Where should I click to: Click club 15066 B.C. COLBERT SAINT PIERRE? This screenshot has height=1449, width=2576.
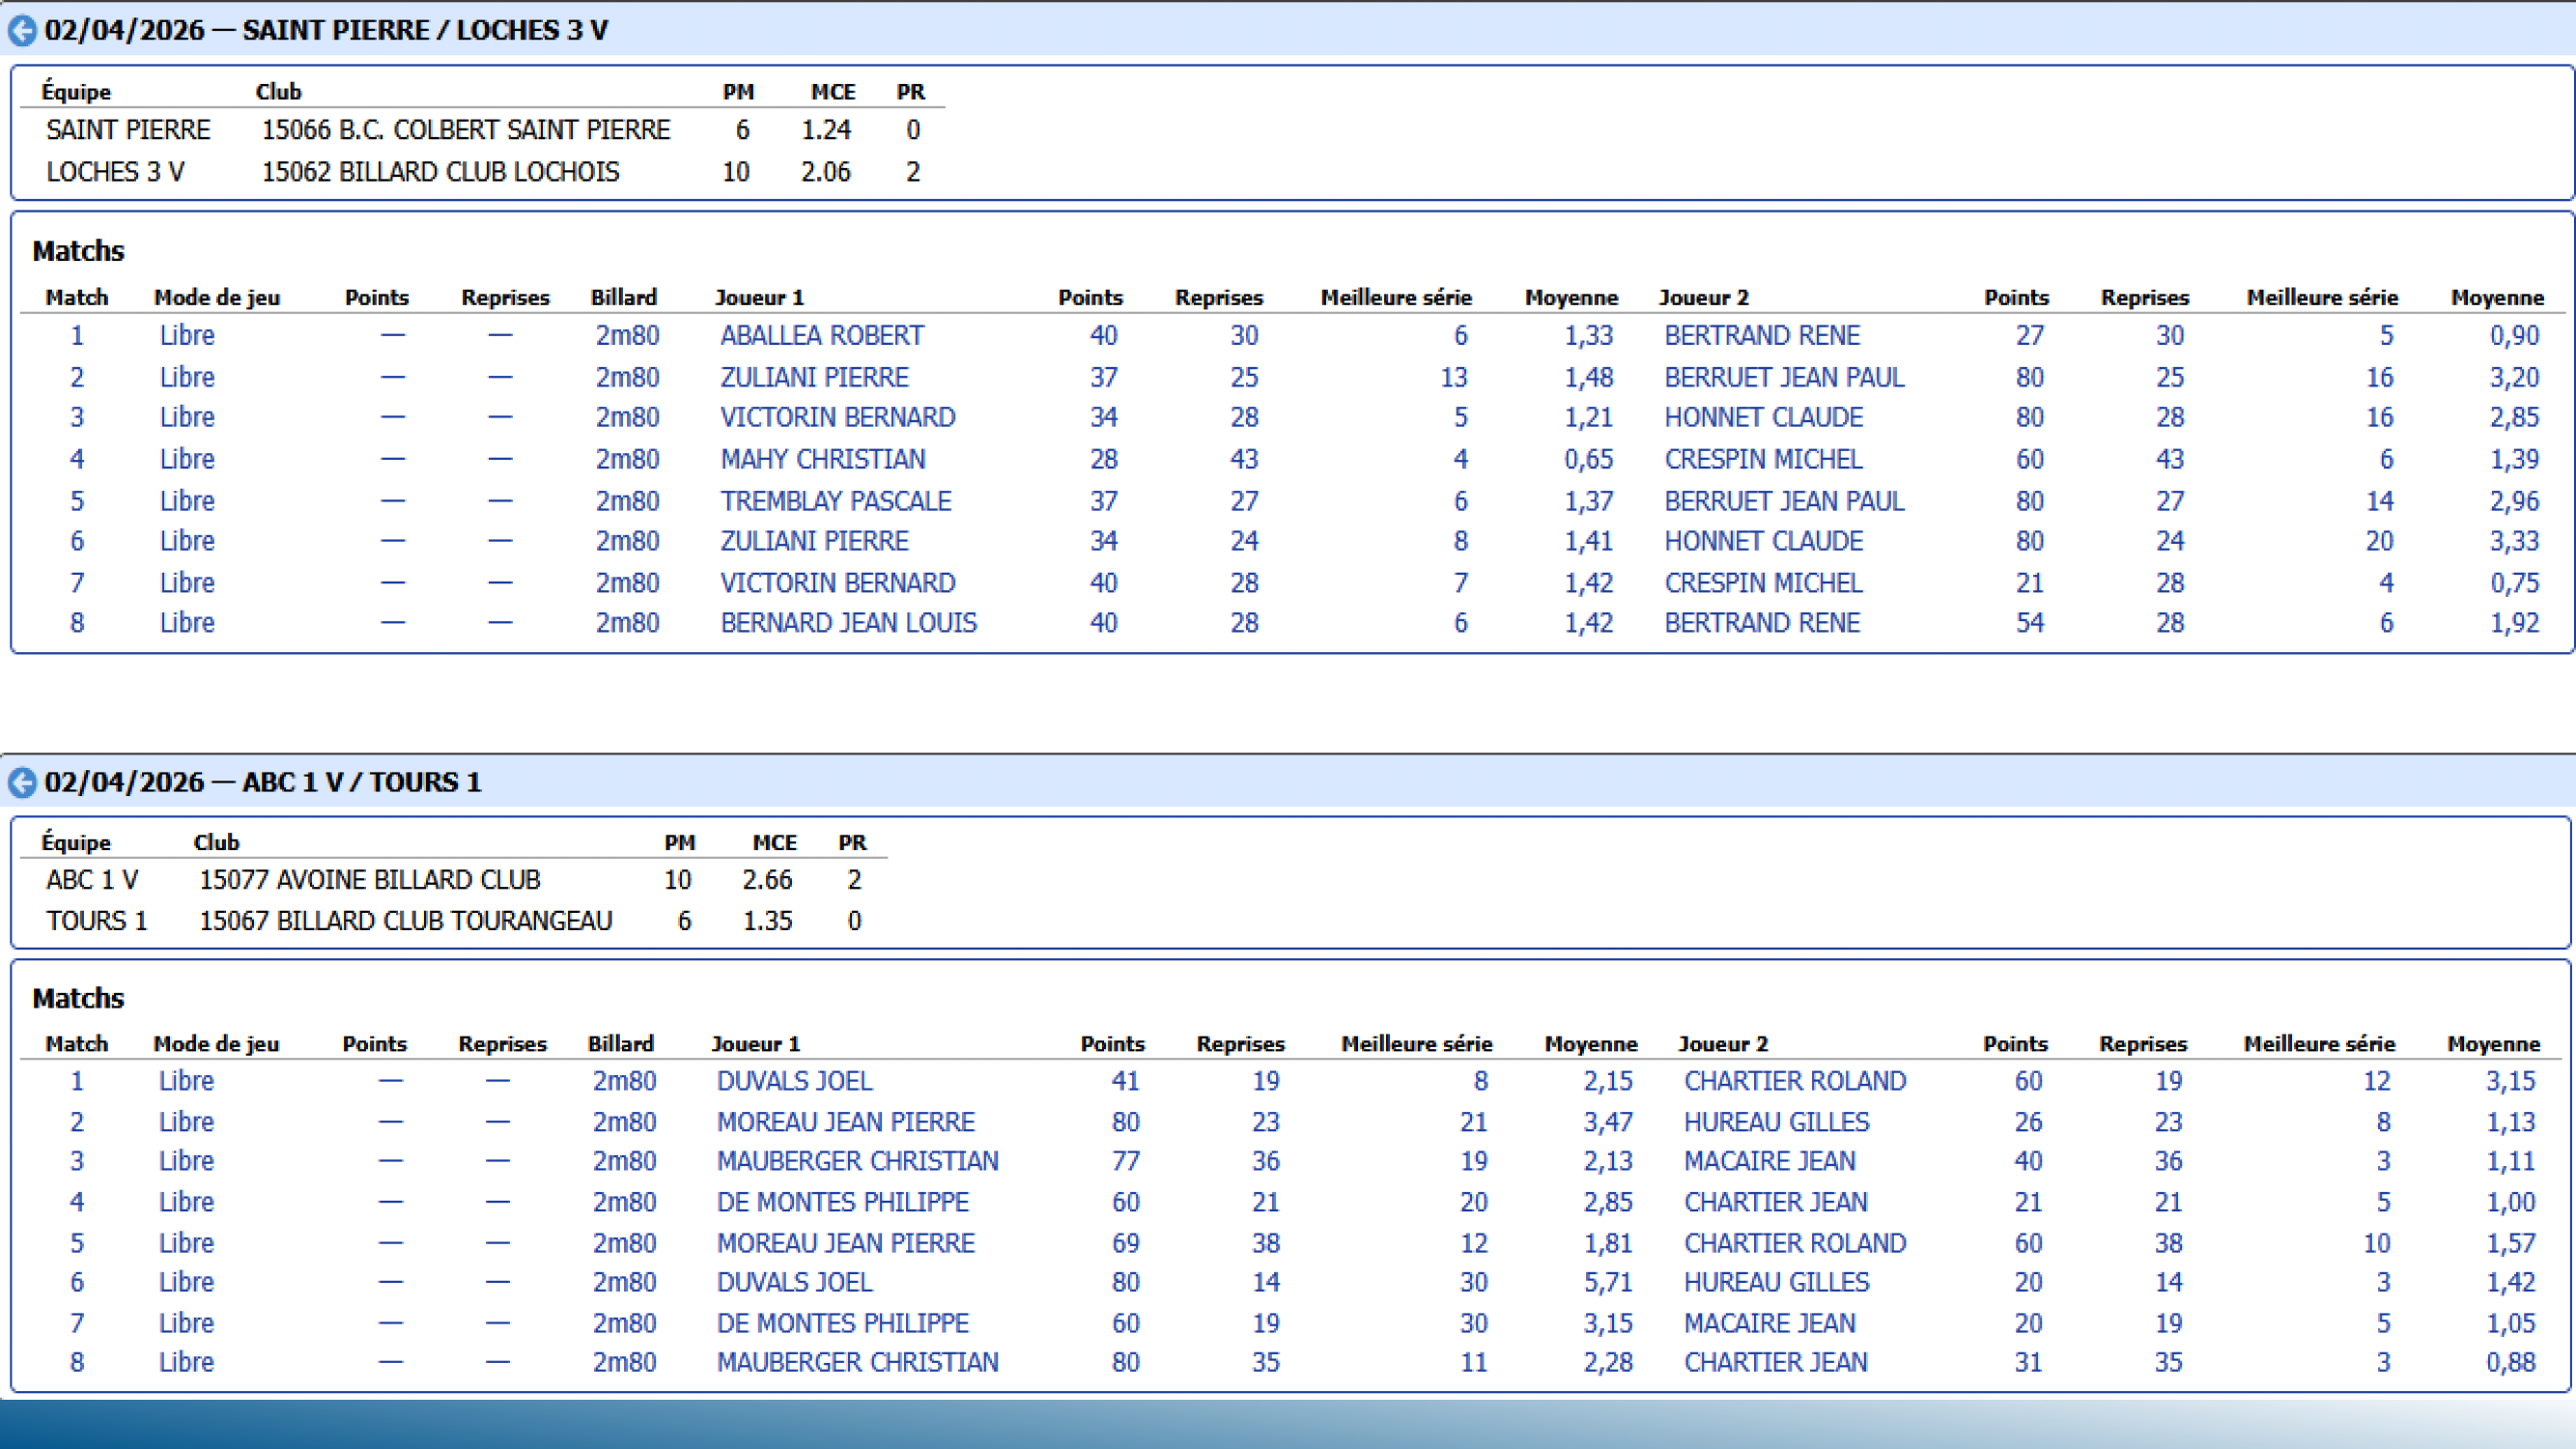[465, 130]
